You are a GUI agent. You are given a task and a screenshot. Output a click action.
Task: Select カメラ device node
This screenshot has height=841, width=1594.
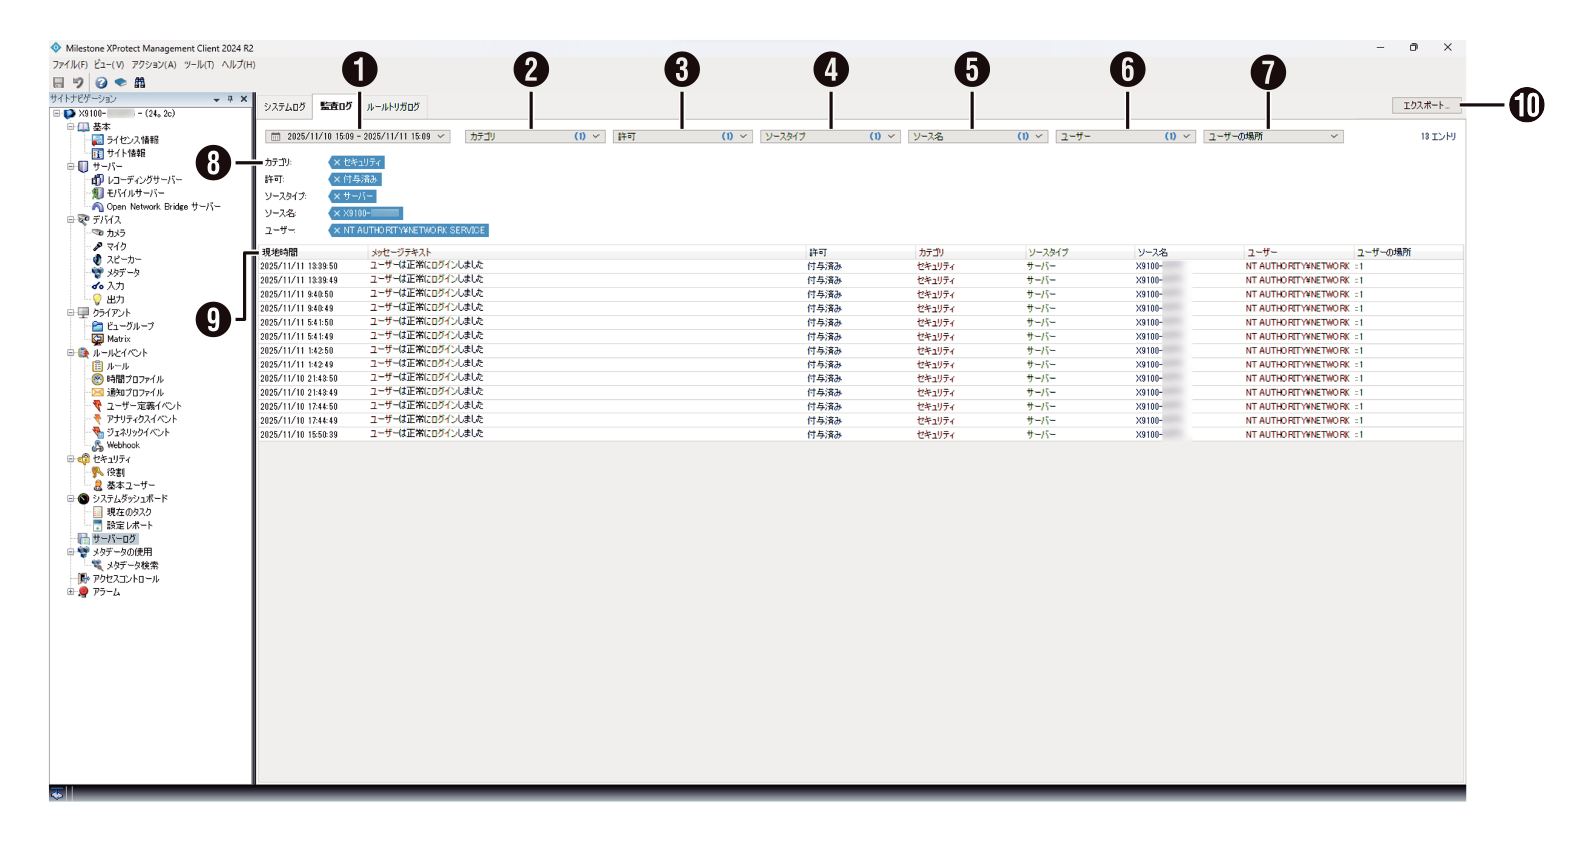click(116, 233)
